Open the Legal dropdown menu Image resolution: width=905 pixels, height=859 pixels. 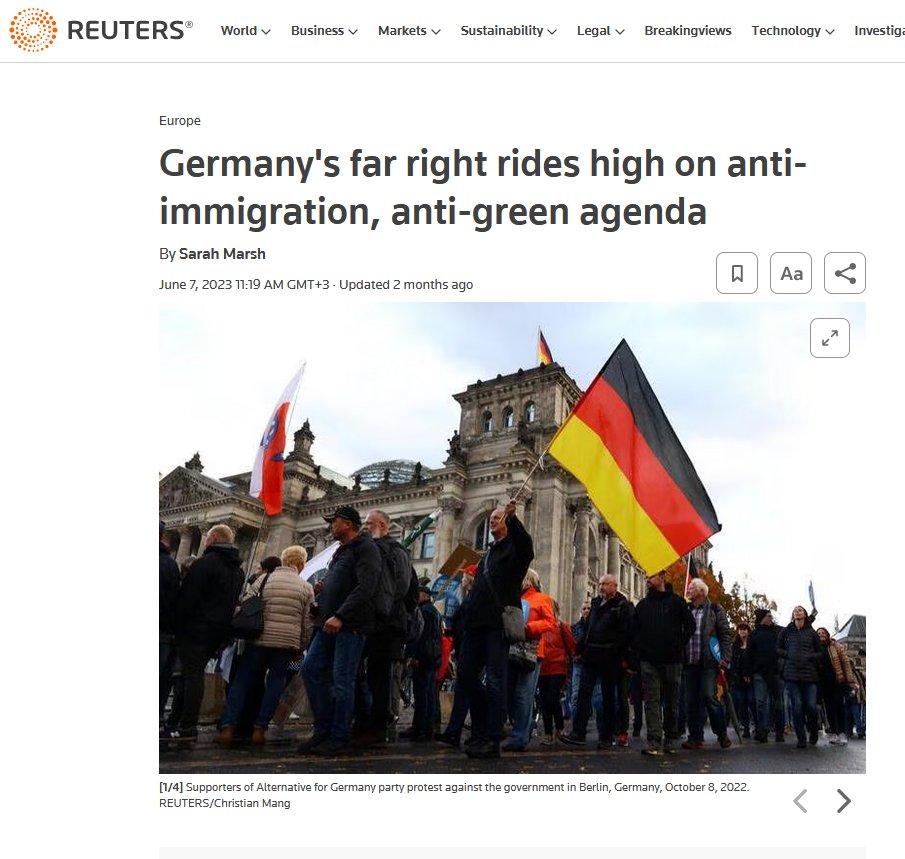600,31
